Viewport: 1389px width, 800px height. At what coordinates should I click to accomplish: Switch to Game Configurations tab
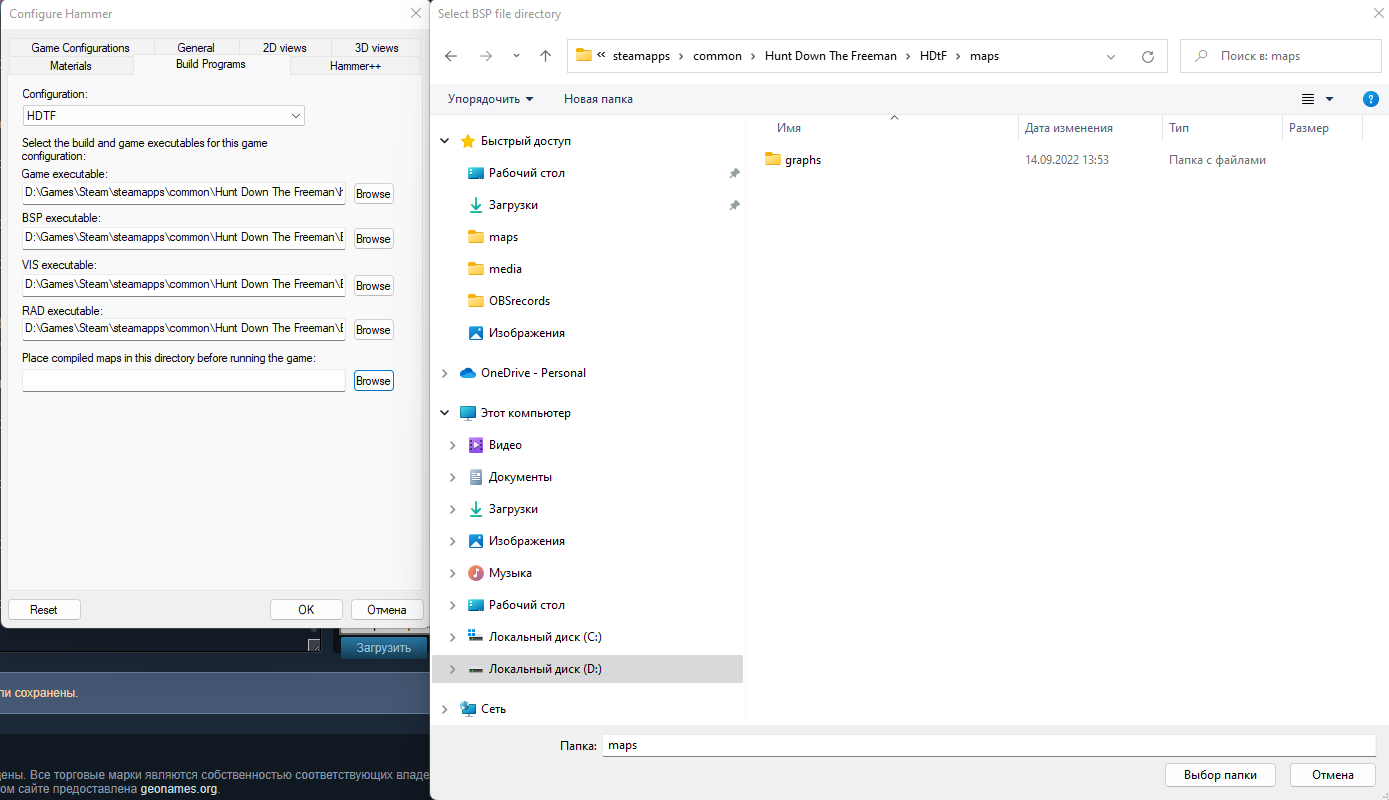80,48
